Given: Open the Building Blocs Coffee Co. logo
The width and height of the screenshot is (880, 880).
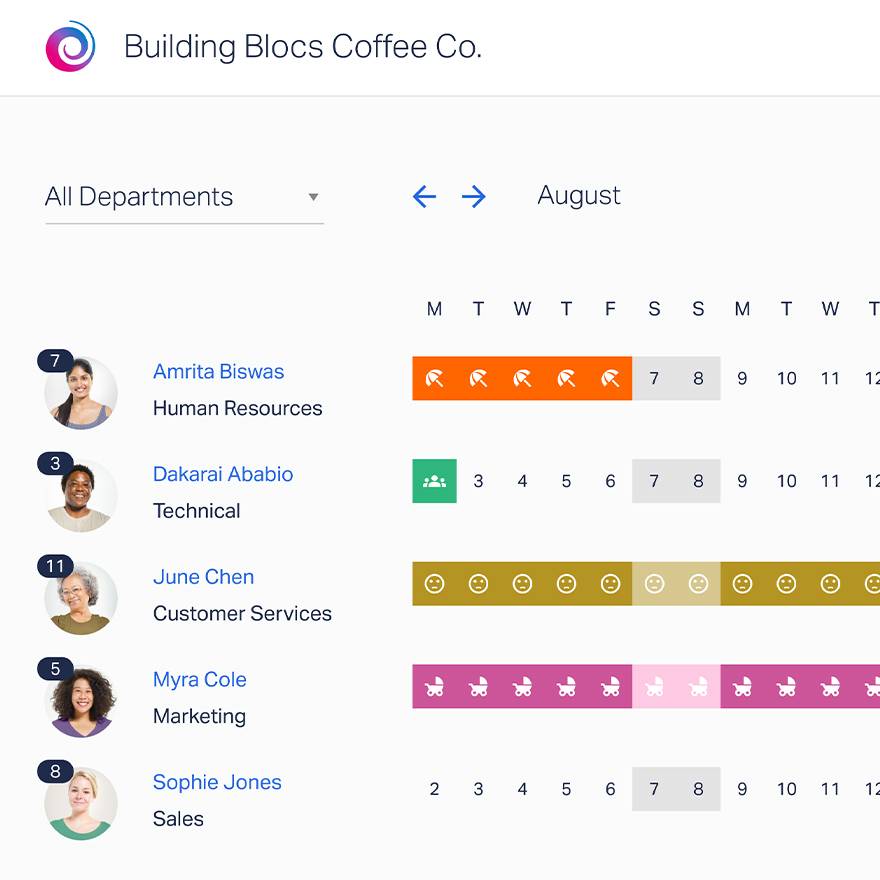Looking at the screenshot, I should pyautogui.click(x=70, y=46).
